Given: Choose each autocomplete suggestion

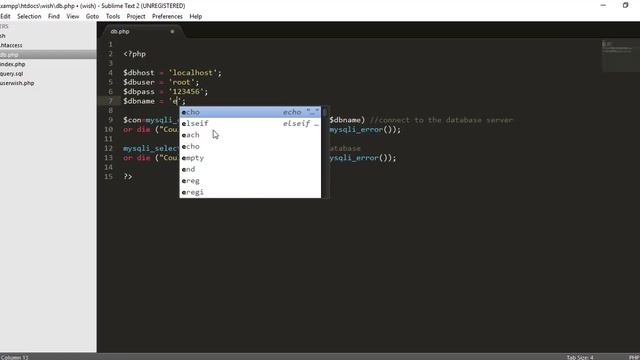Looking at the screenshot, I should tap(250, 135).
